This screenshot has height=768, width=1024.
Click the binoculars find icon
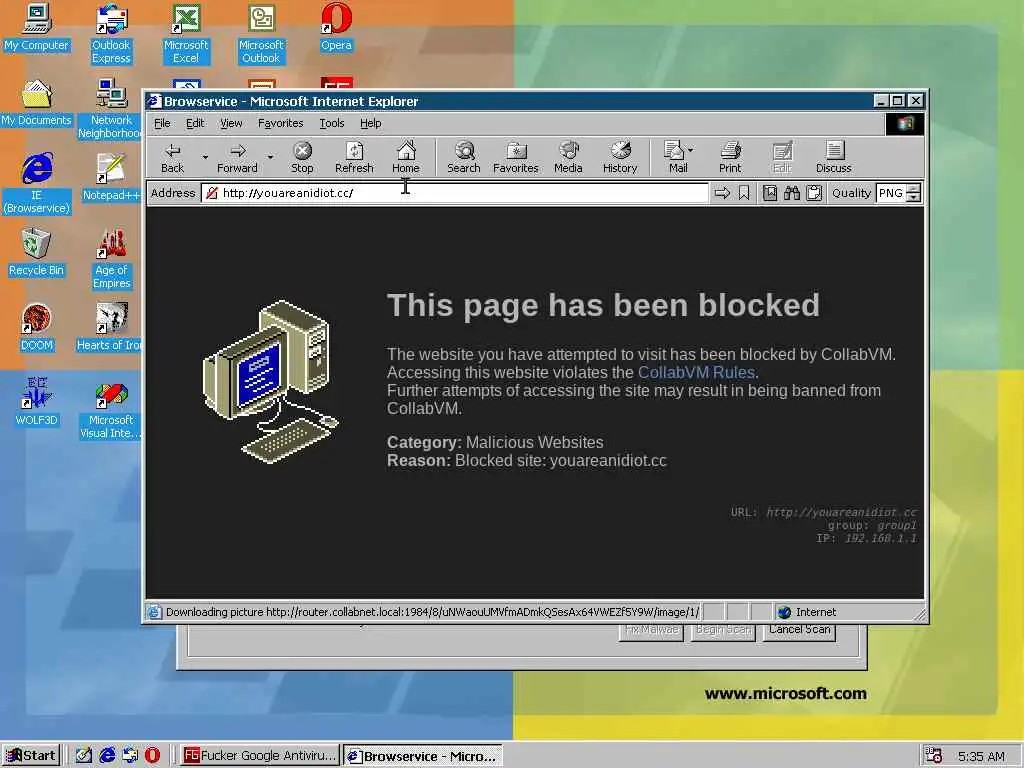click(792, 193)
